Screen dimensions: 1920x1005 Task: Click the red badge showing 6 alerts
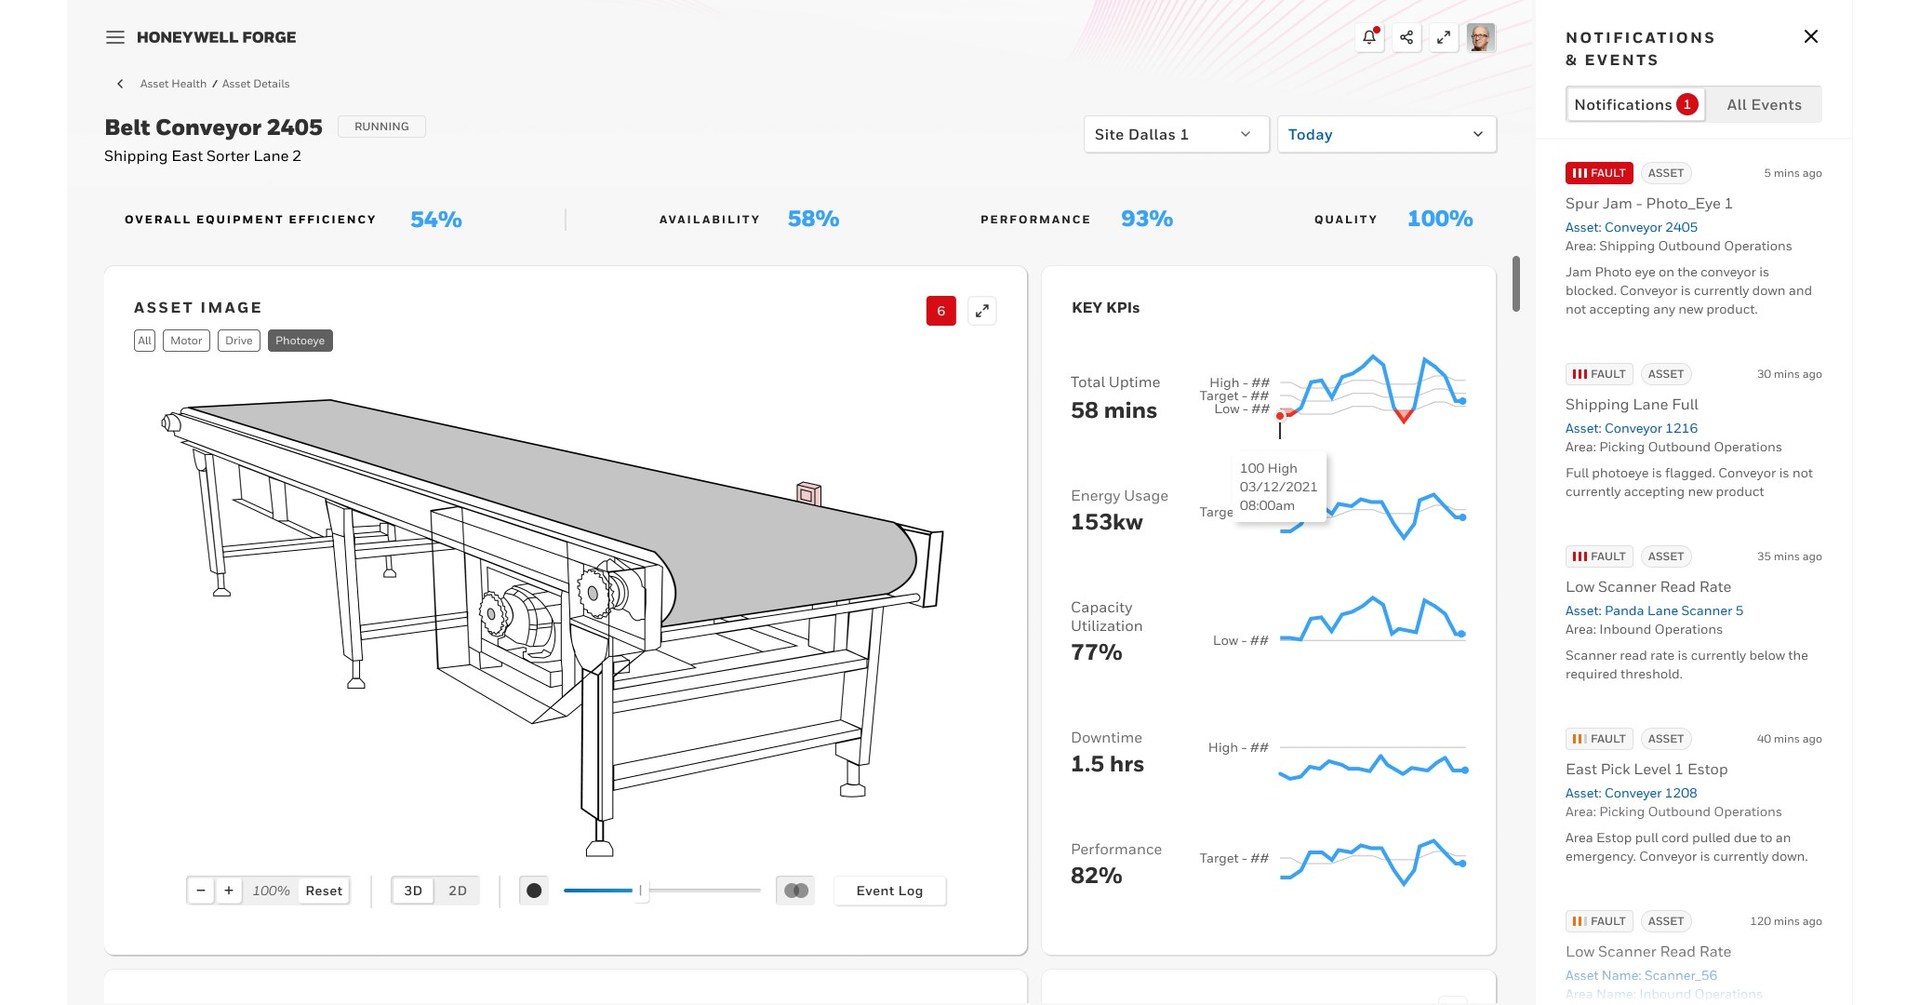click(x=940, y=311)
